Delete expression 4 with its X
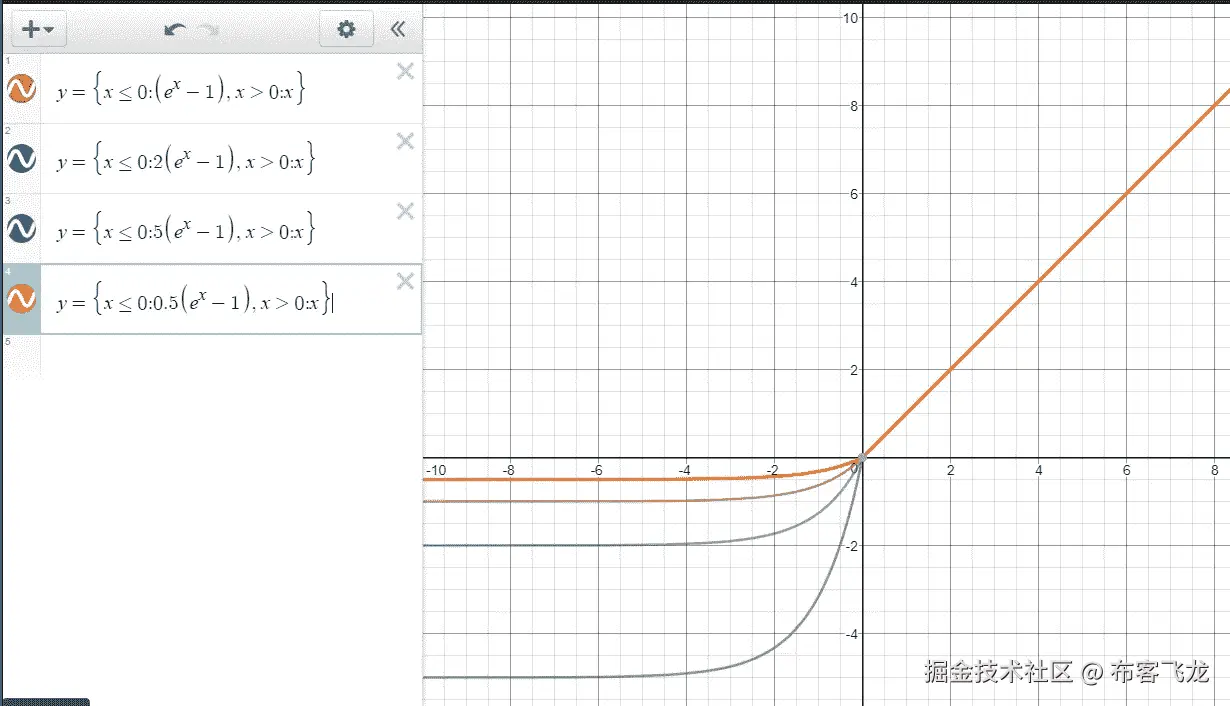Viewport: 1230px width, 706px height. 405,281
